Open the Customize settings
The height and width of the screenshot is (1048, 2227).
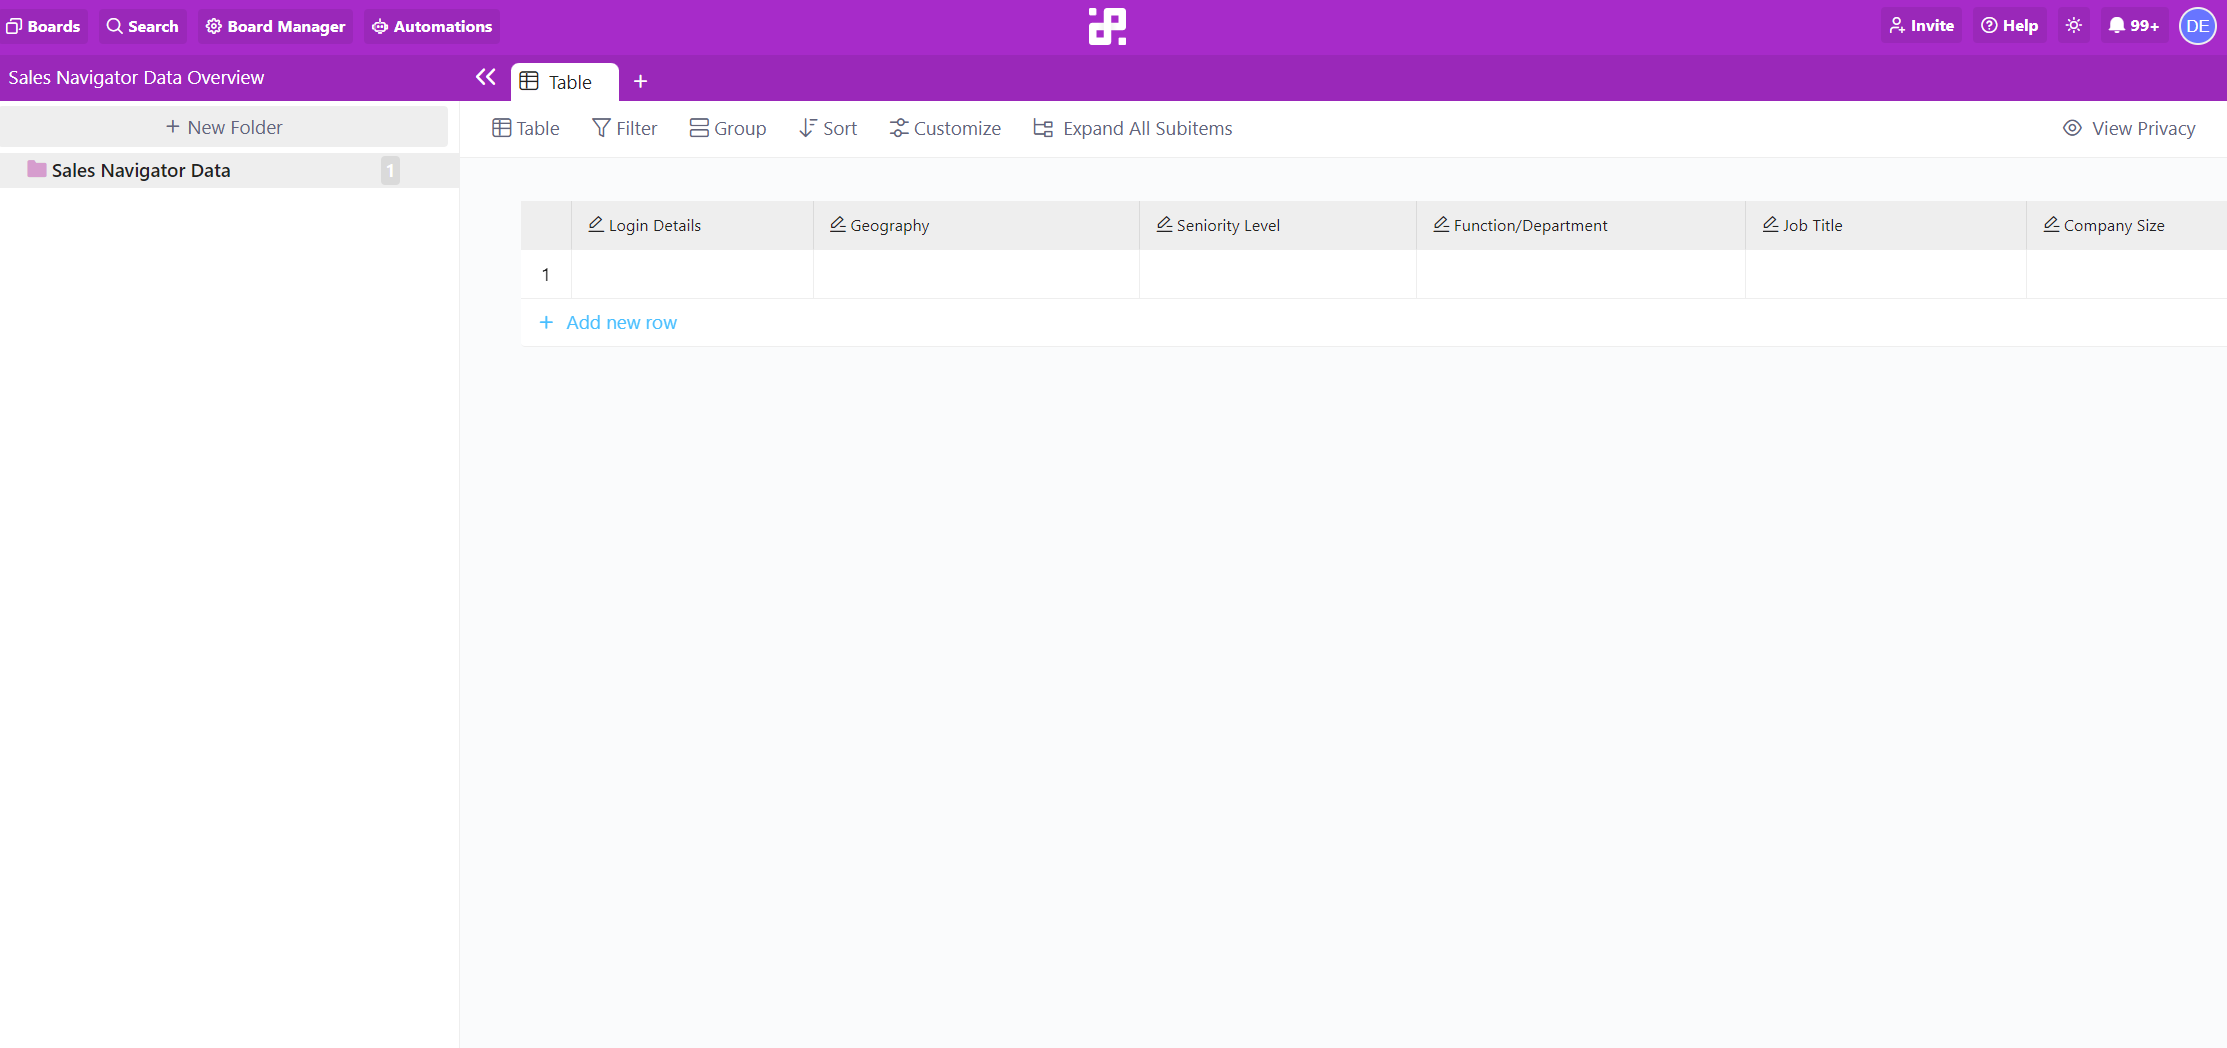coord(945,128)
